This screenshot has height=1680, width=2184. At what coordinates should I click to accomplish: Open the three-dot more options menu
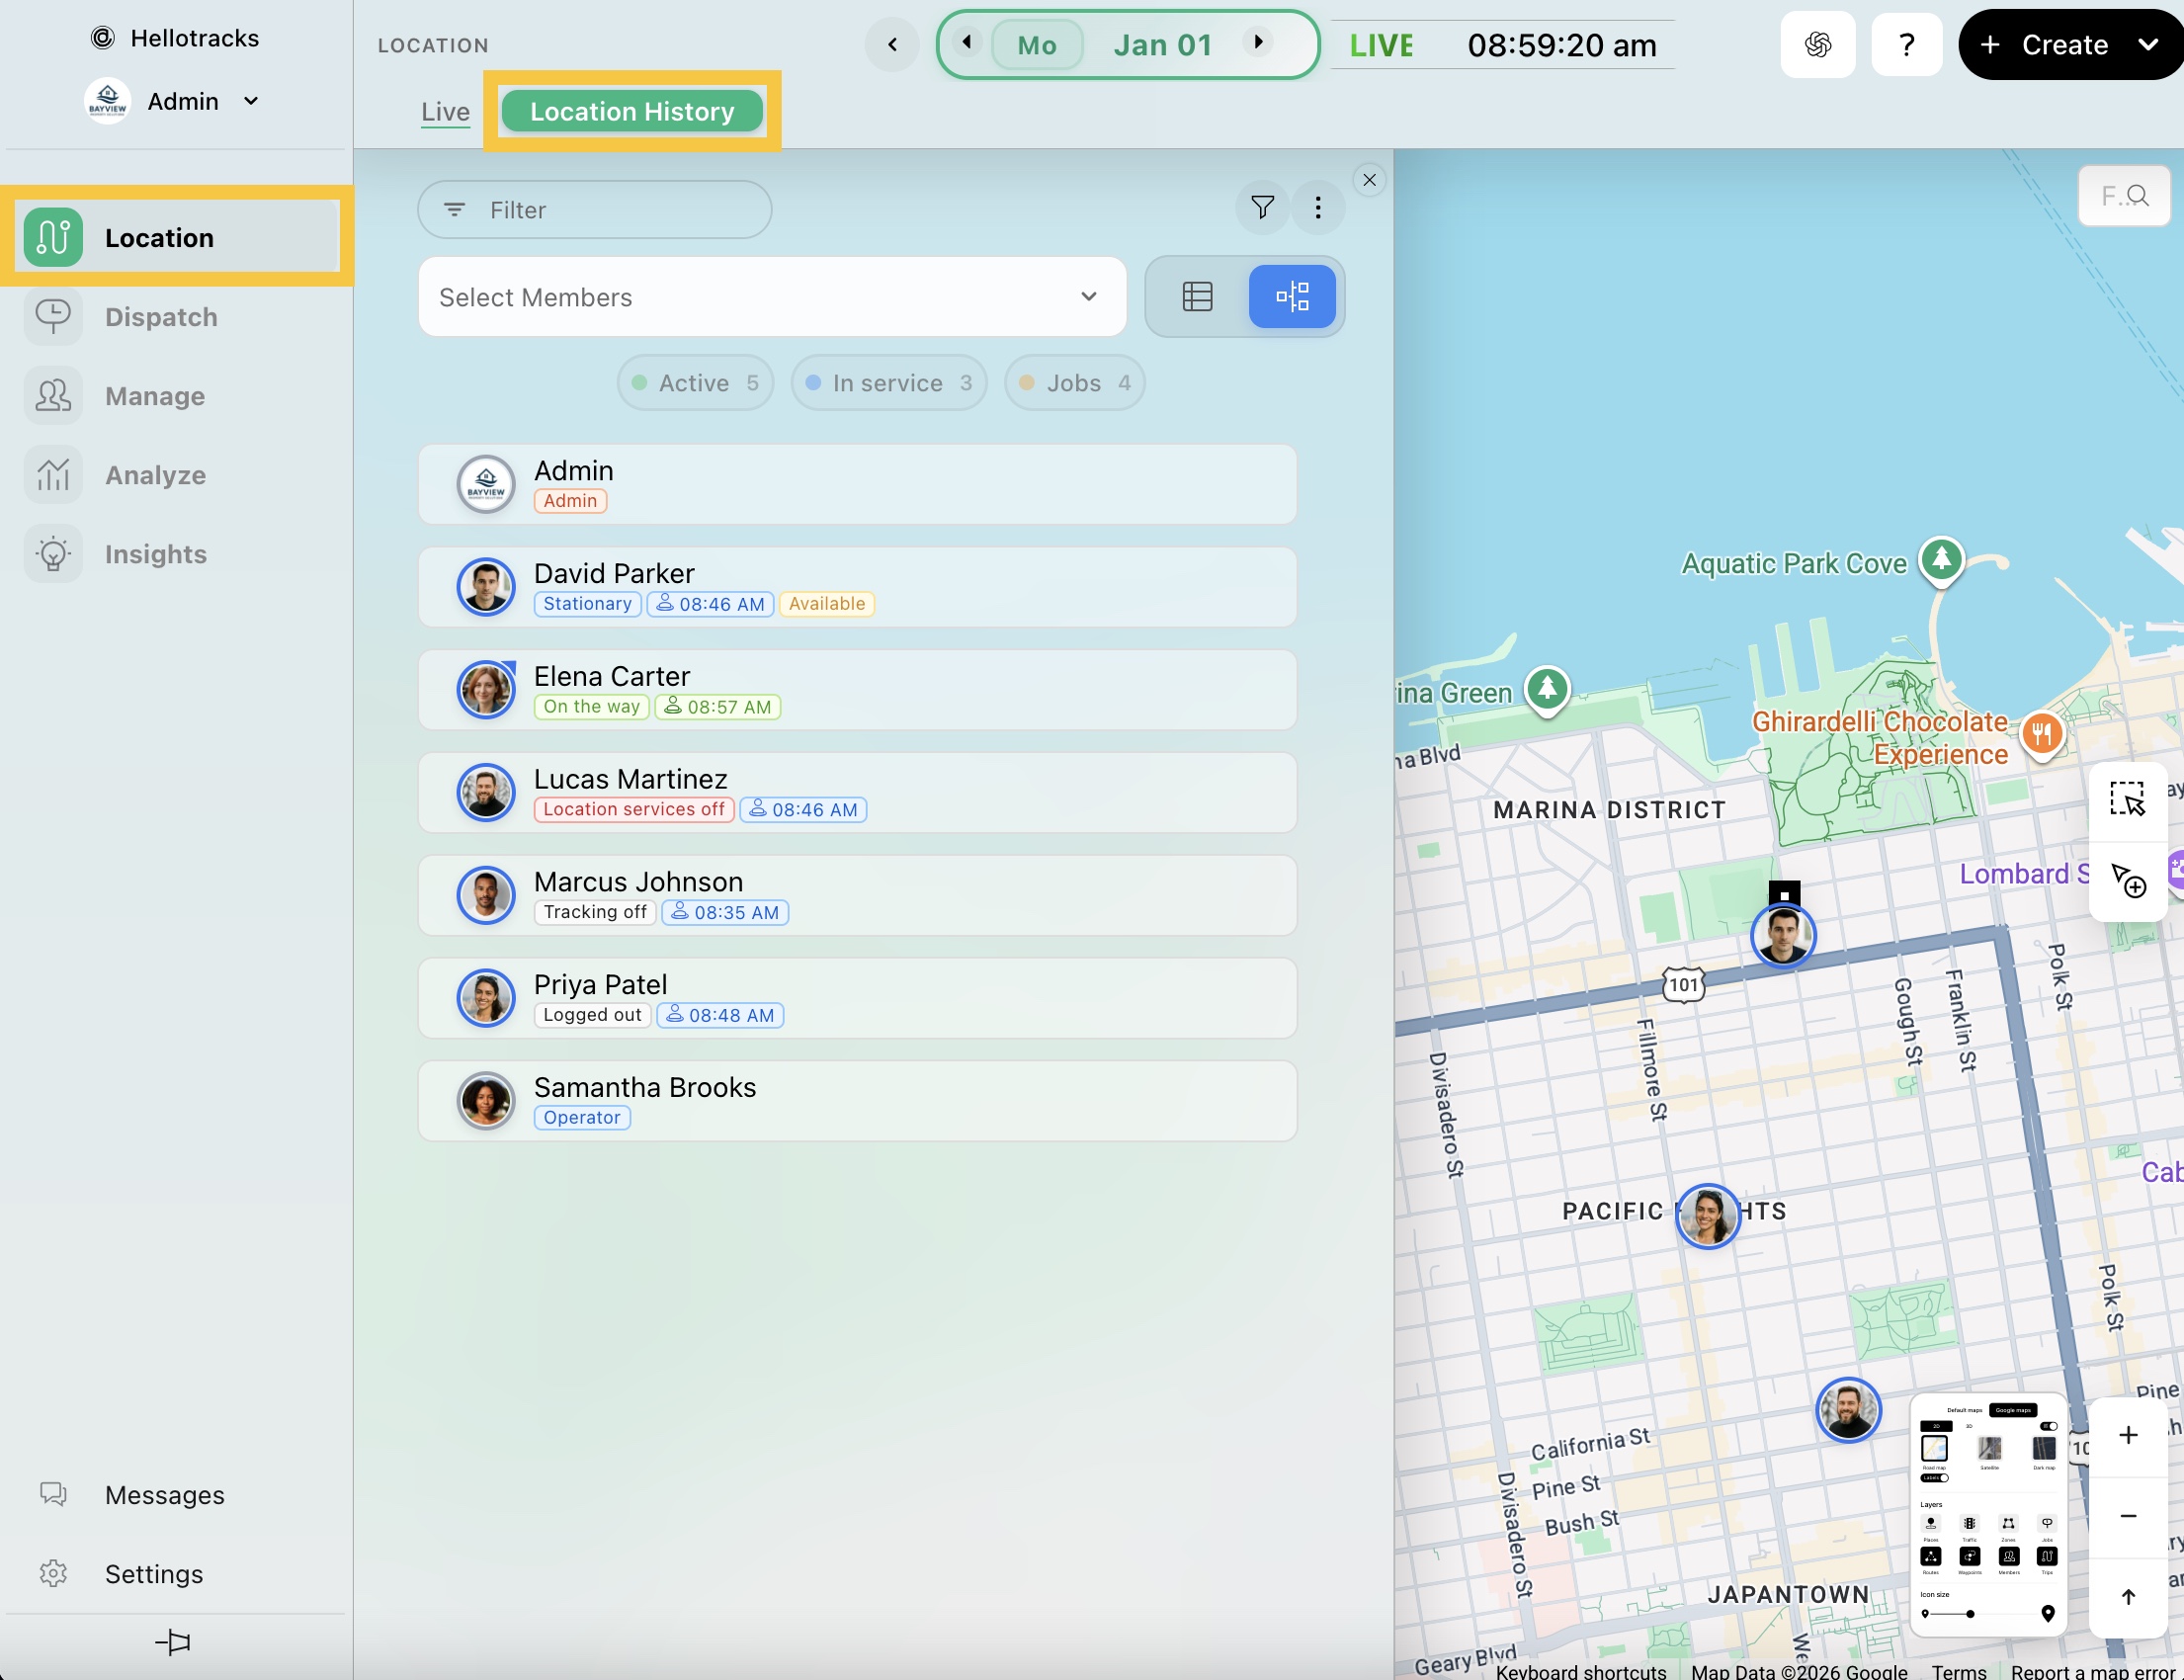pos(1318,207)
